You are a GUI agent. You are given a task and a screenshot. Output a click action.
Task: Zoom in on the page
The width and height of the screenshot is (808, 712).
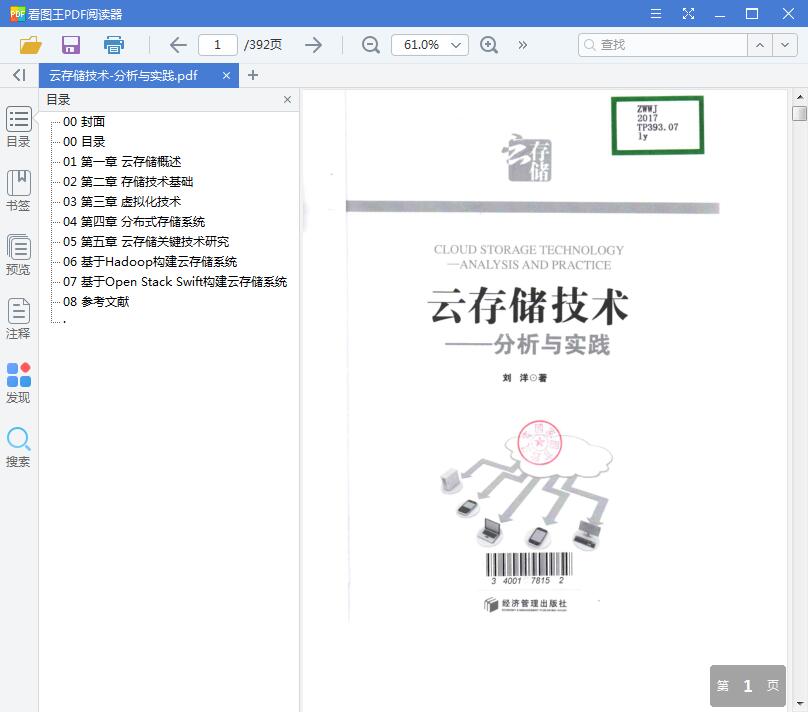(x=489, y=45)
